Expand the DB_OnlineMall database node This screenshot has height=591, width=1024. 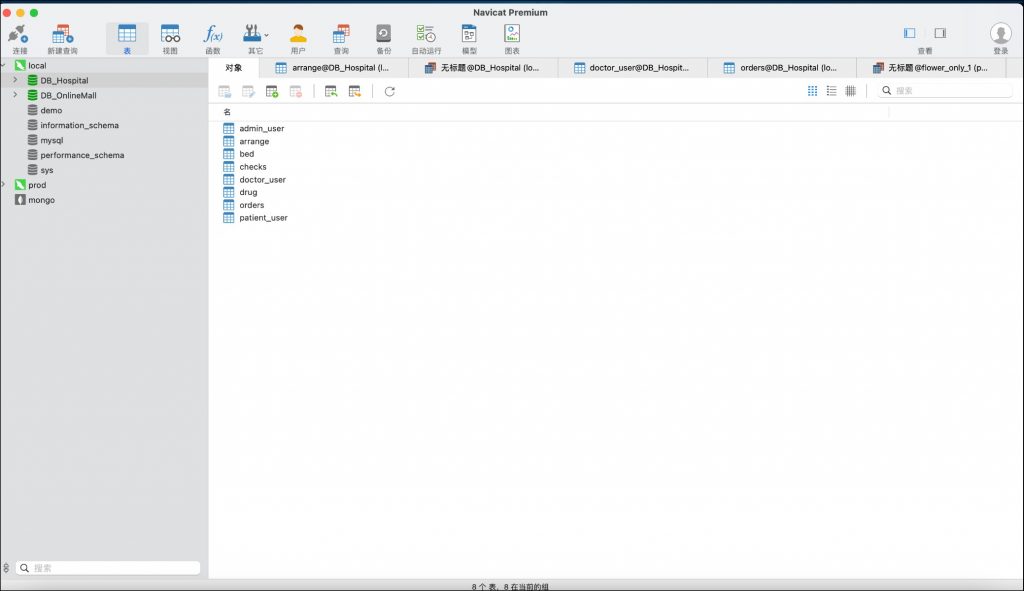pyautogui.click(x=15, y=95)
